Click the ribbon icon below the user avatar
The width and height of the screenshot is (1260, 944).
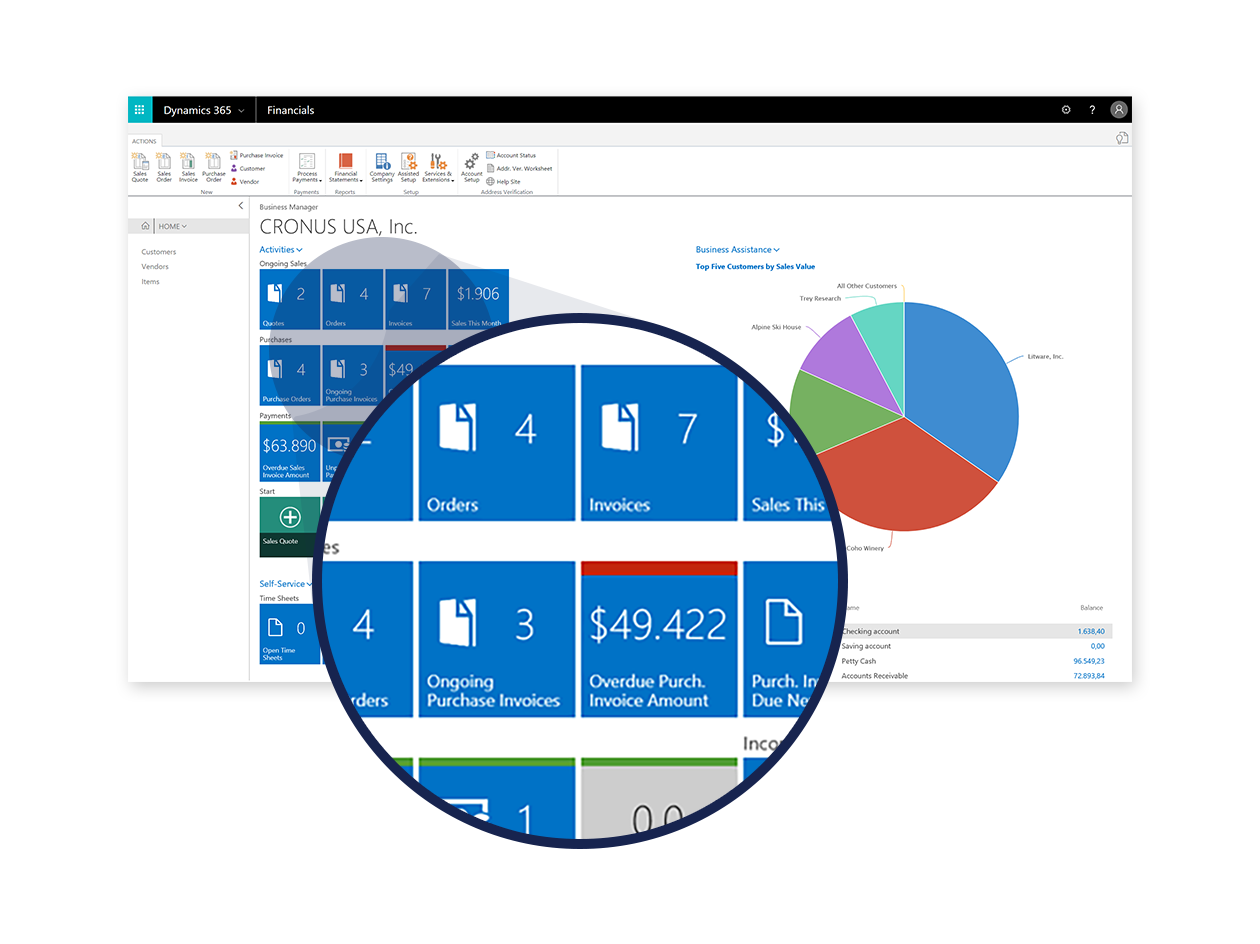[1122, 138]
